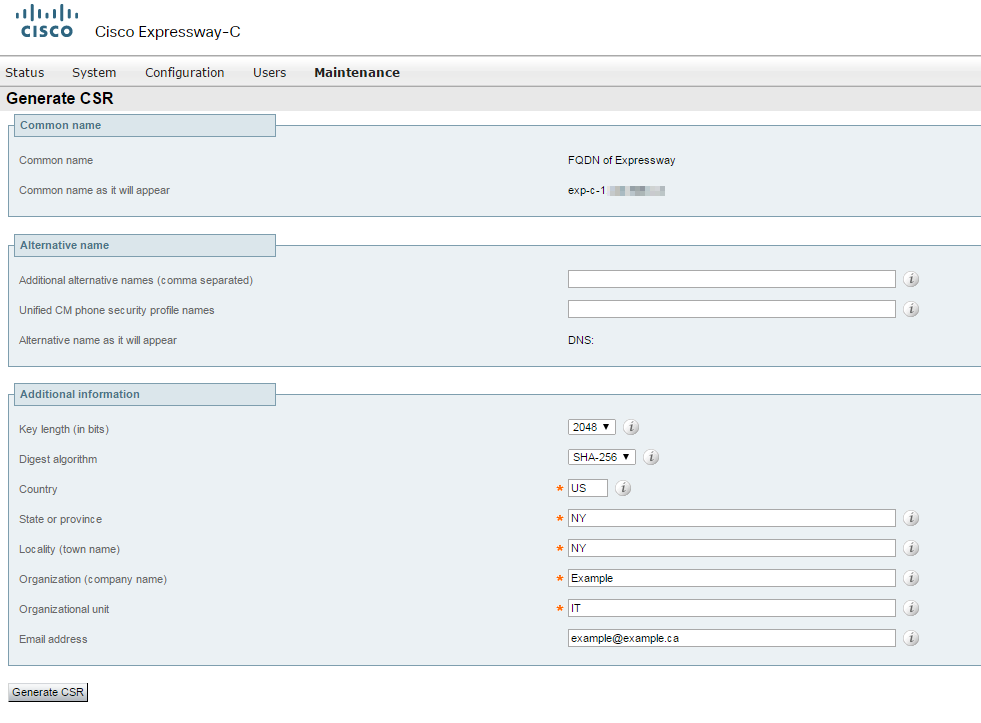Click the 'Digest algorithm' label

(58, 459)
